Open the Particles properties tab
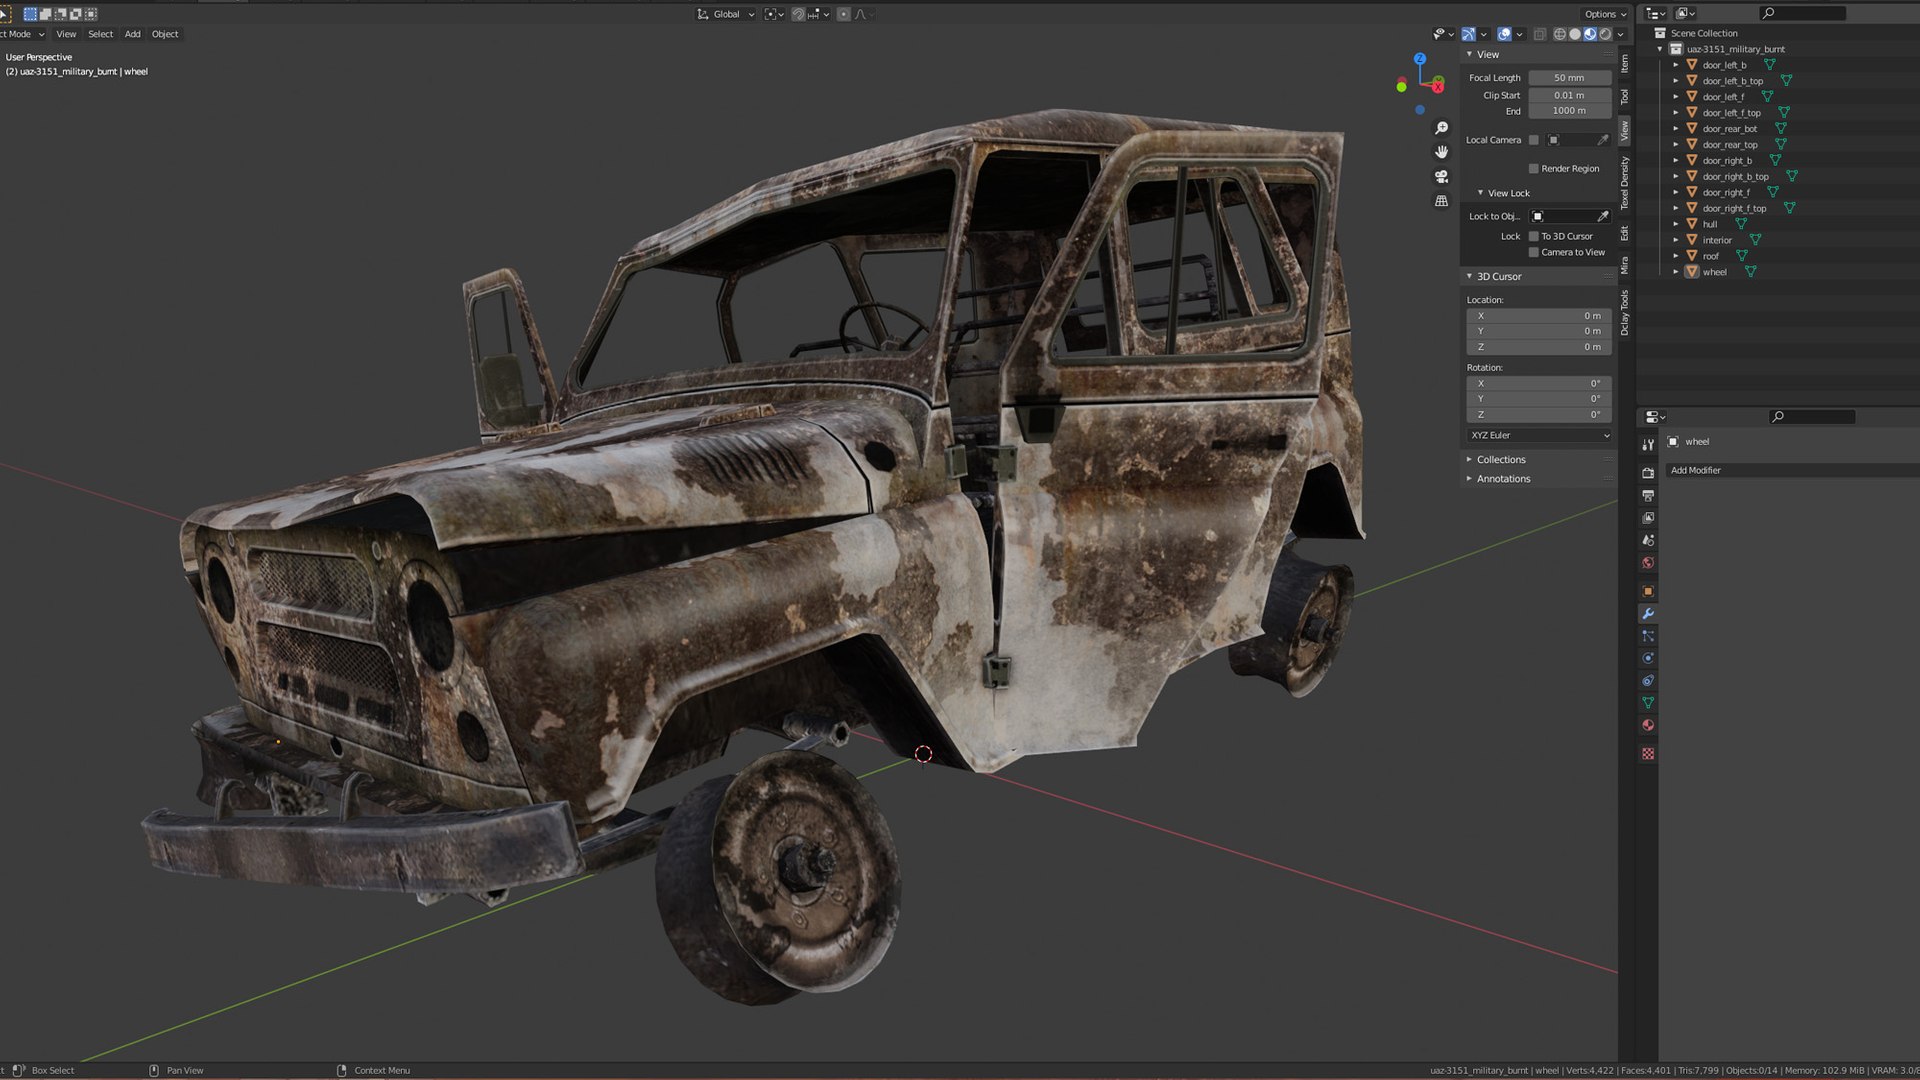This screenshot has width=1920, height=1080. (x=1648, y=636)
